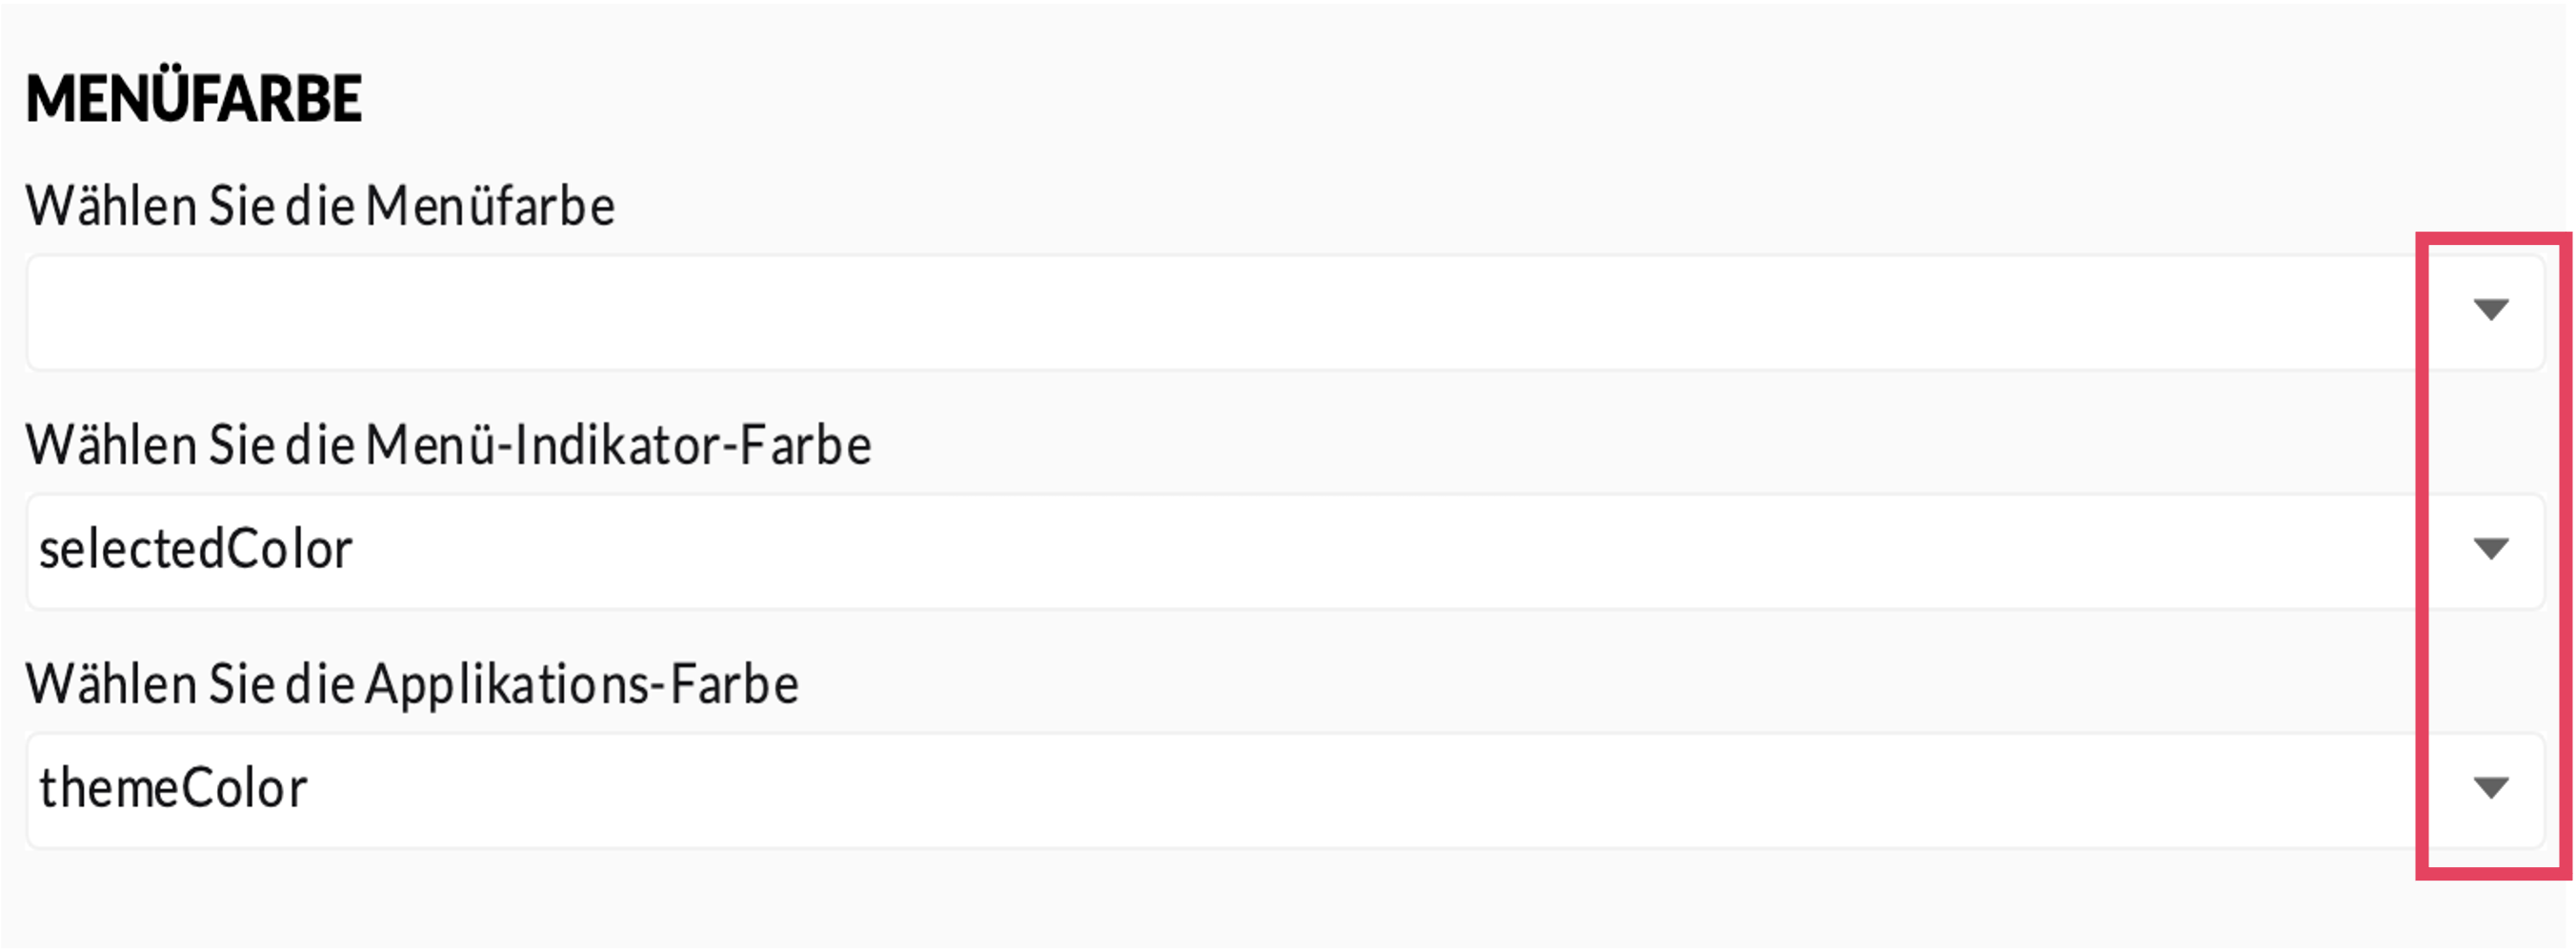
Task: Click the empty Menüfarbe selection field
Action: (1200, 313)
